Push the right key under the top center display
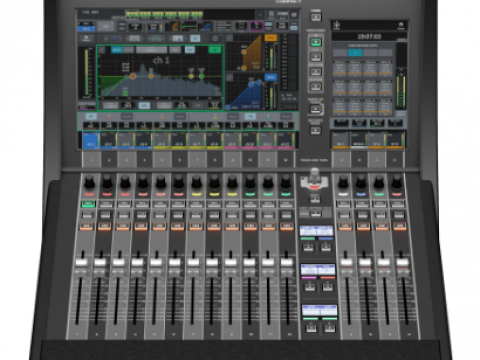Image resolution: width=480 pixels, height=360 pixels. (x=326, y=247)
